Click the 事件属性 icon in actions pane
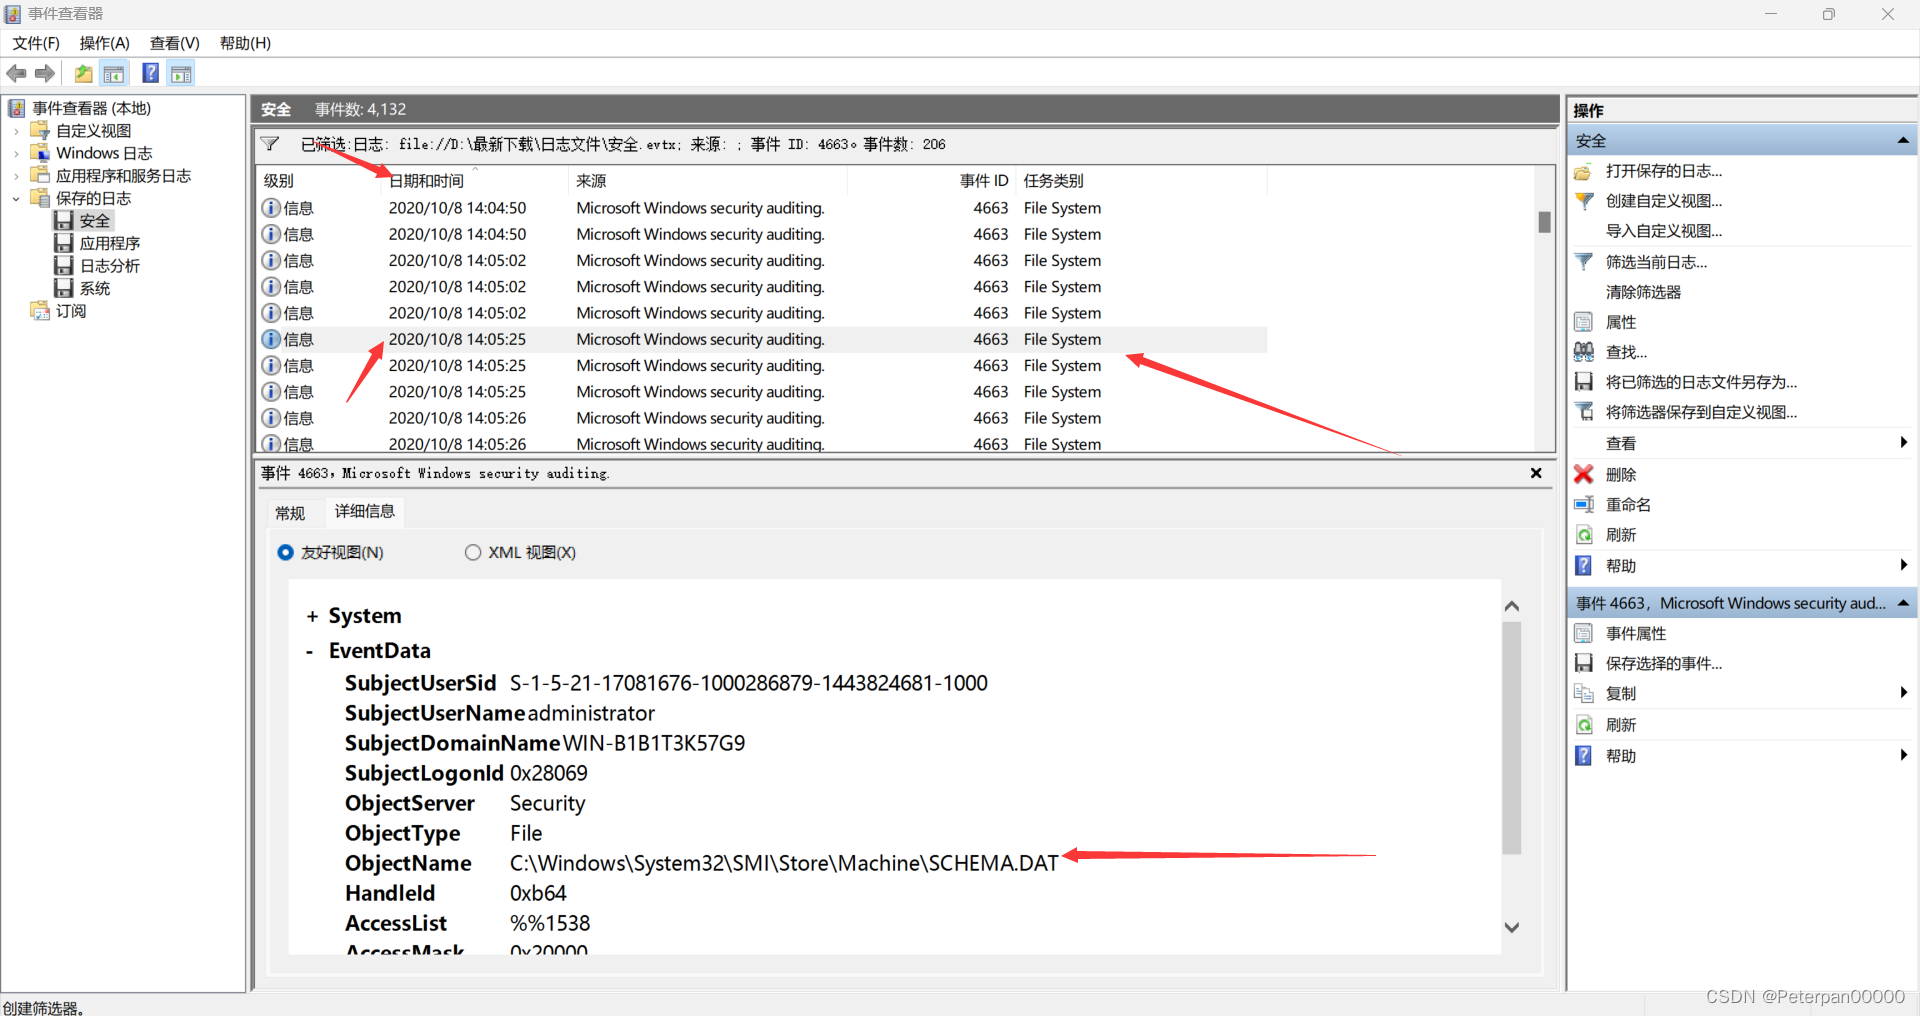This screenshot has height=1016, width=1920. [x=1583, y=633]
